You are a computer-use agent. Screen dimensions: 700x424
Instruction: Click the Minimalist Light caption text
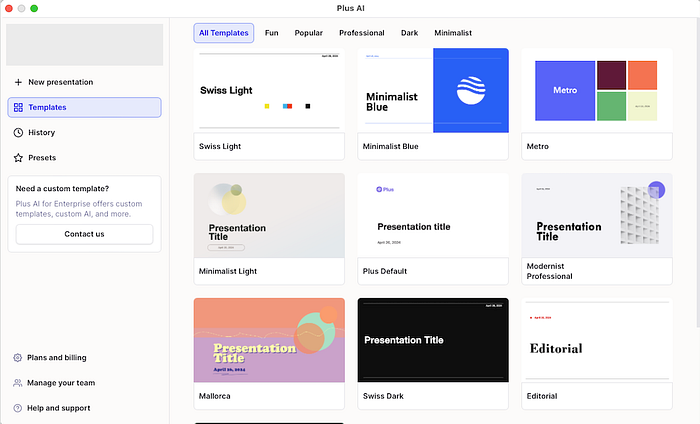pos(228,271)
